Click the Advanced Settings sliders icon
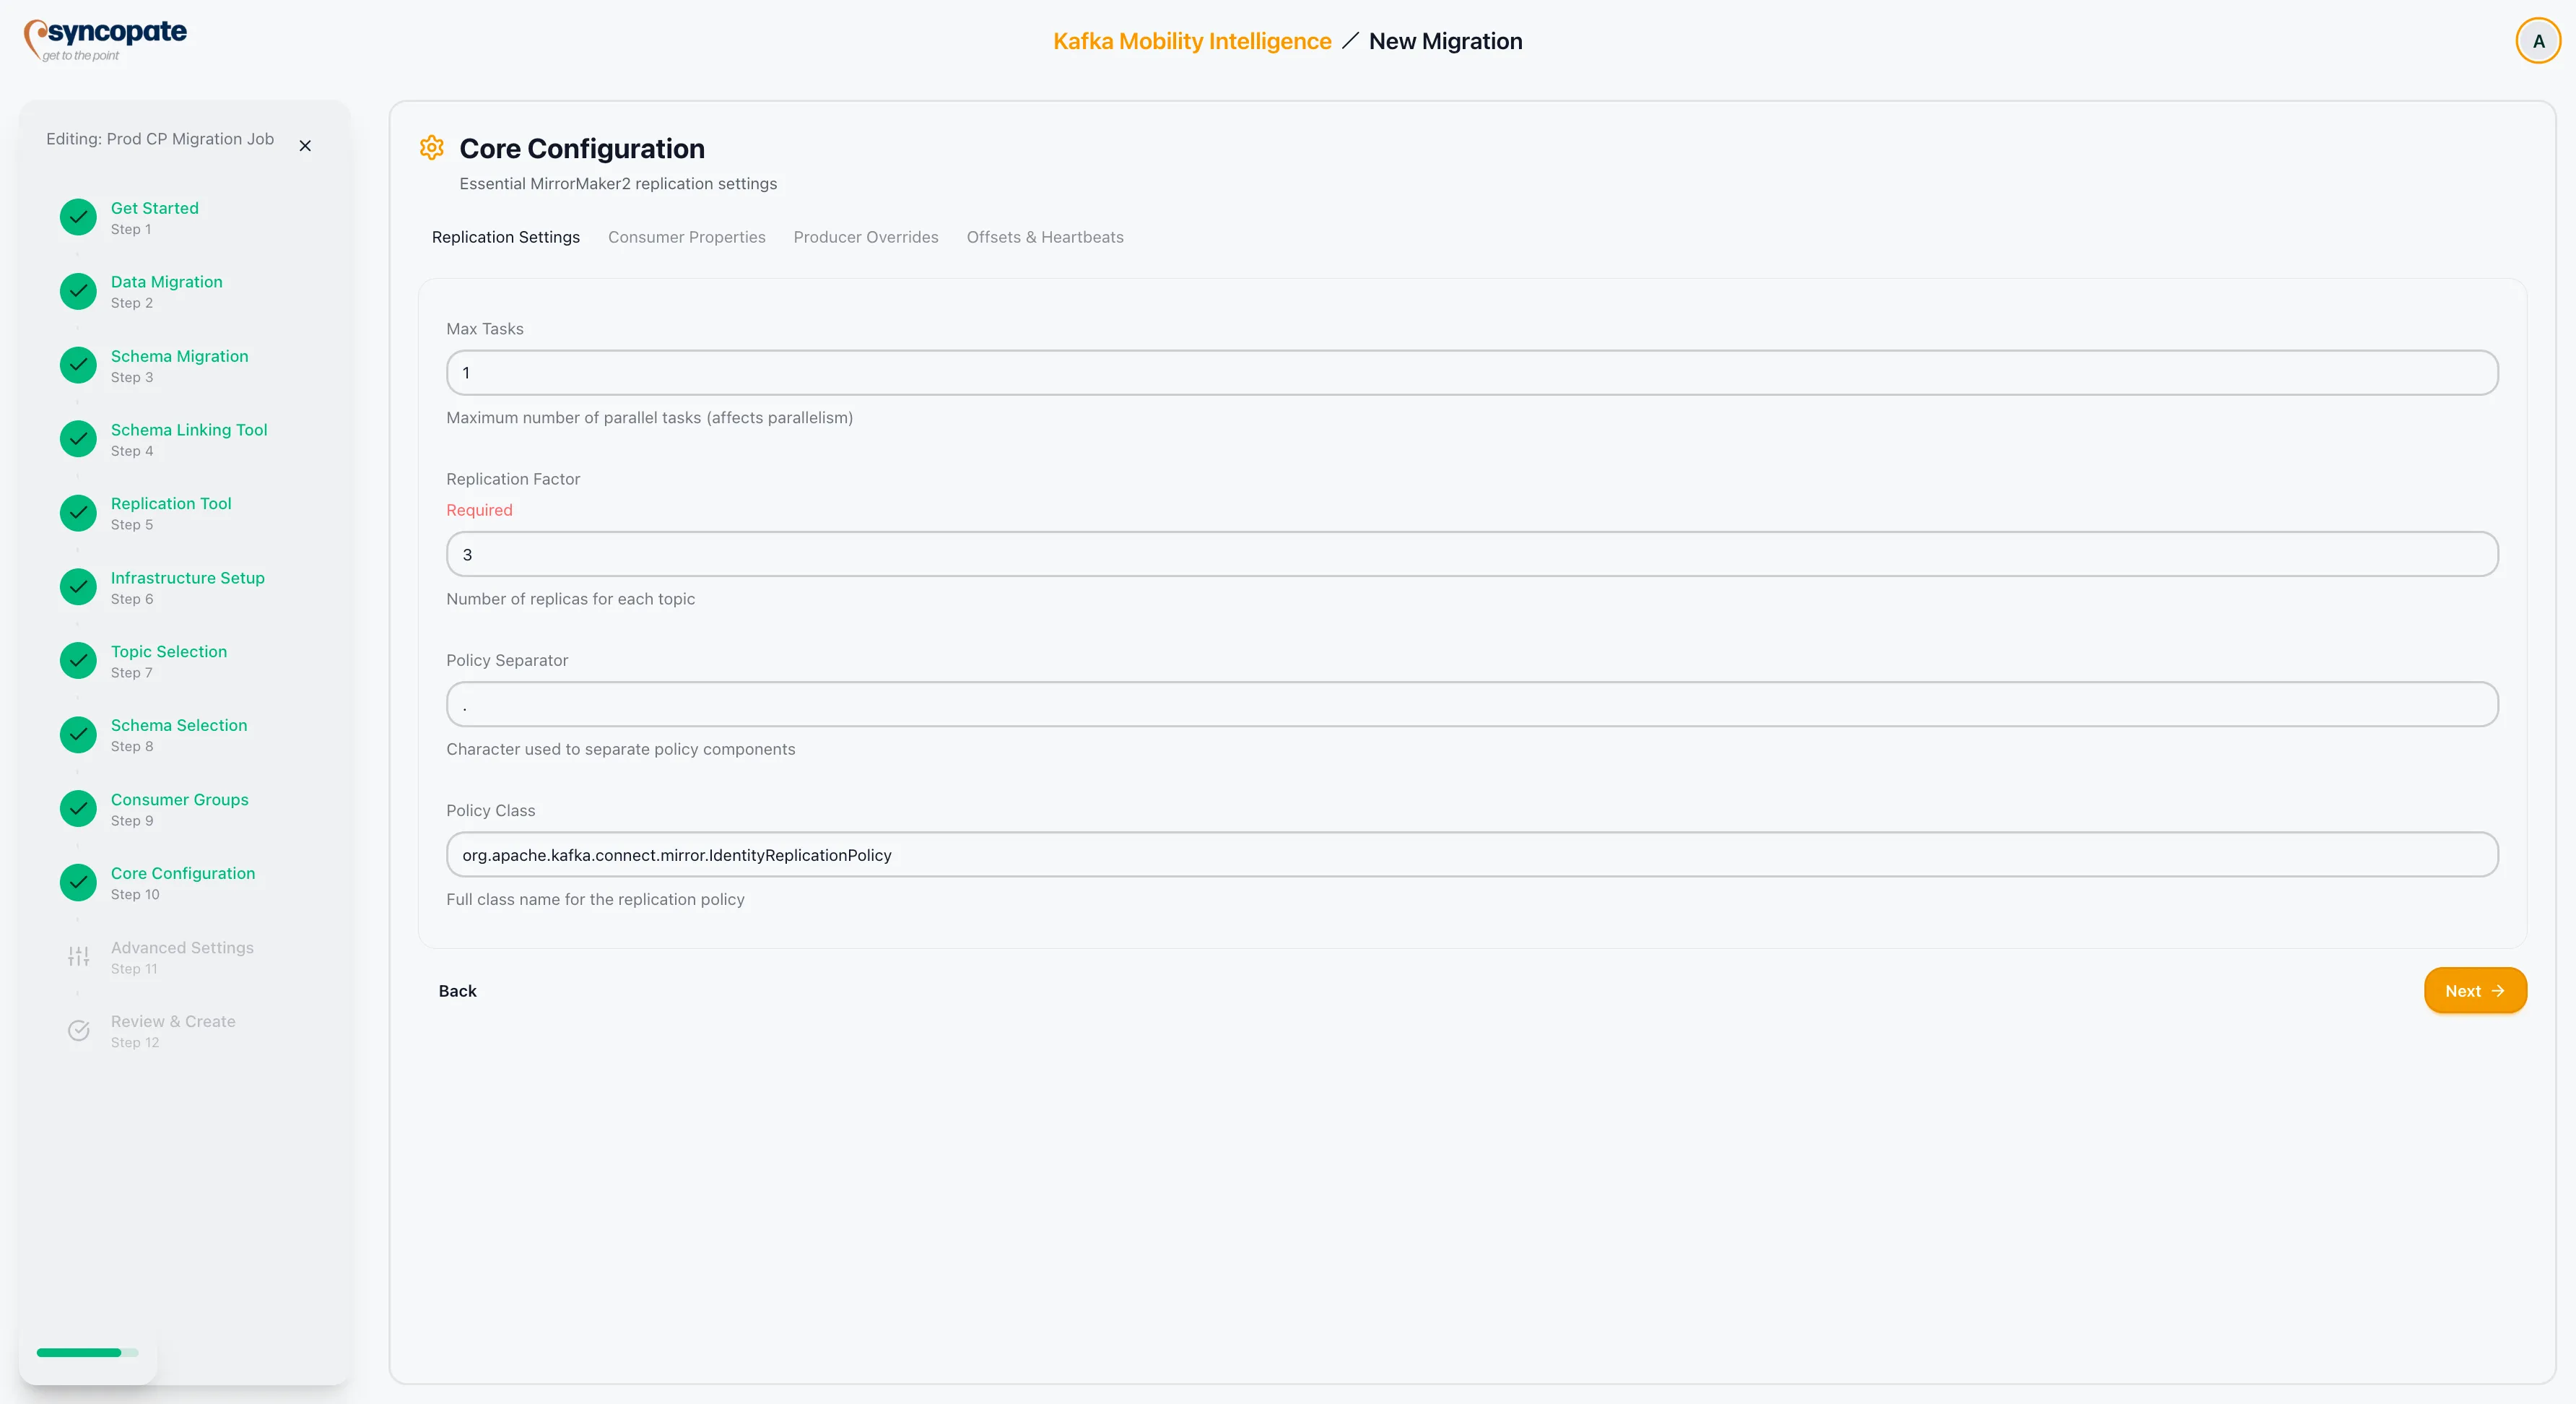 (77, 955)
